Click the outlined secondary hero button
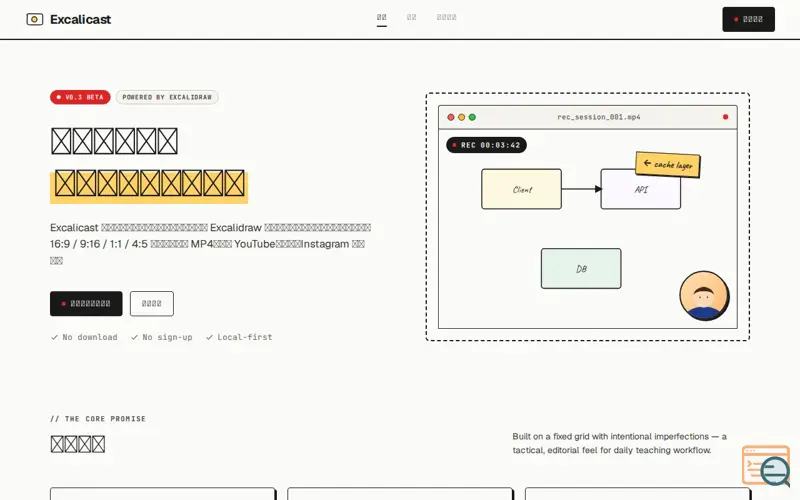The width and height of the screenshot is (800, 500). click(x=152, y=304)
